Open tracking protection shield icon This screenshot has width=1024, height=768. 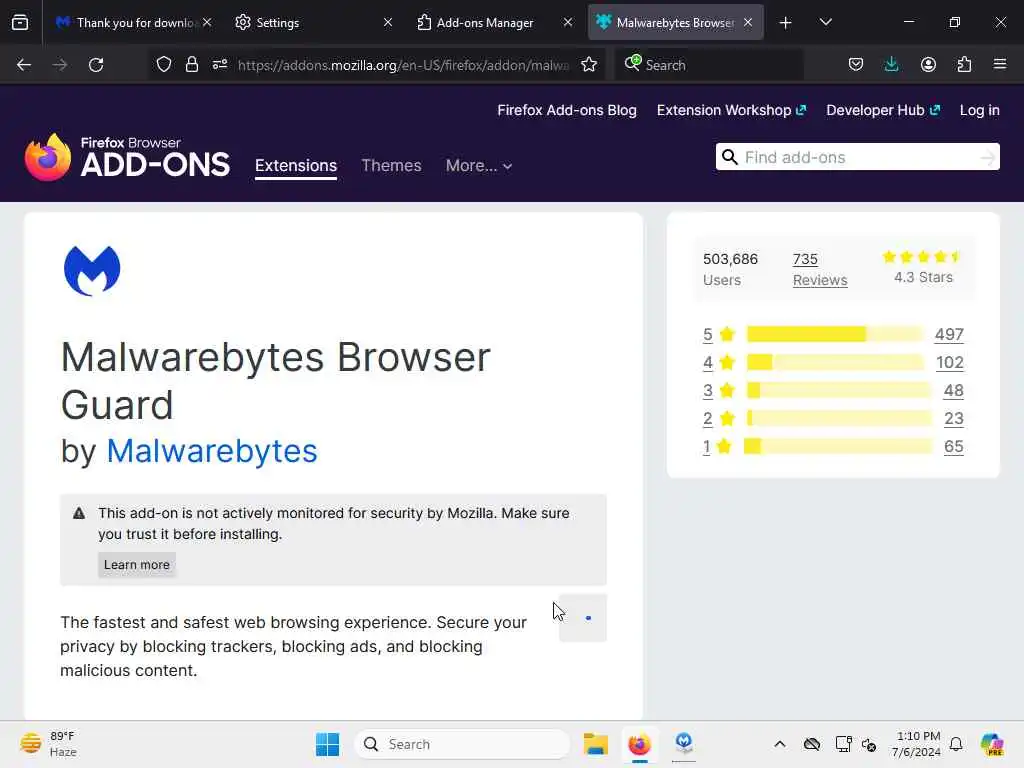164,65
